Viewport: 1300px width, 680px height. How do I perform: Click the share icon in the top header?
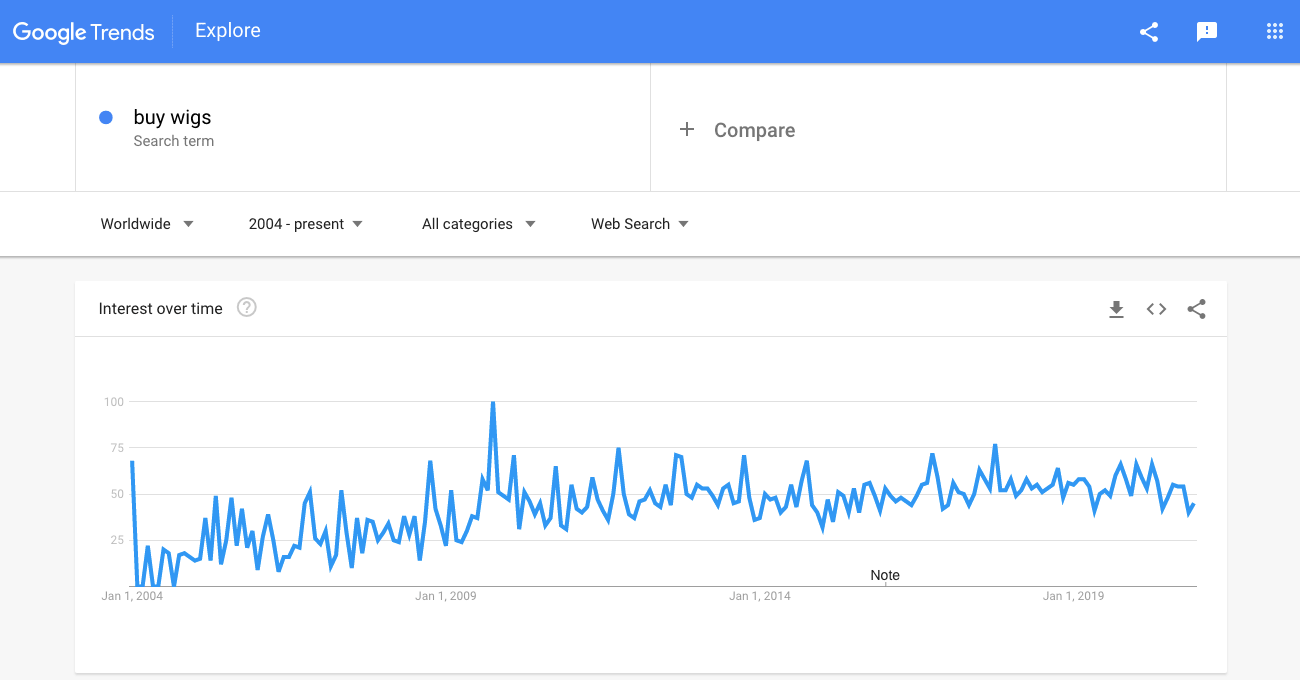[x=1149, y=31]
